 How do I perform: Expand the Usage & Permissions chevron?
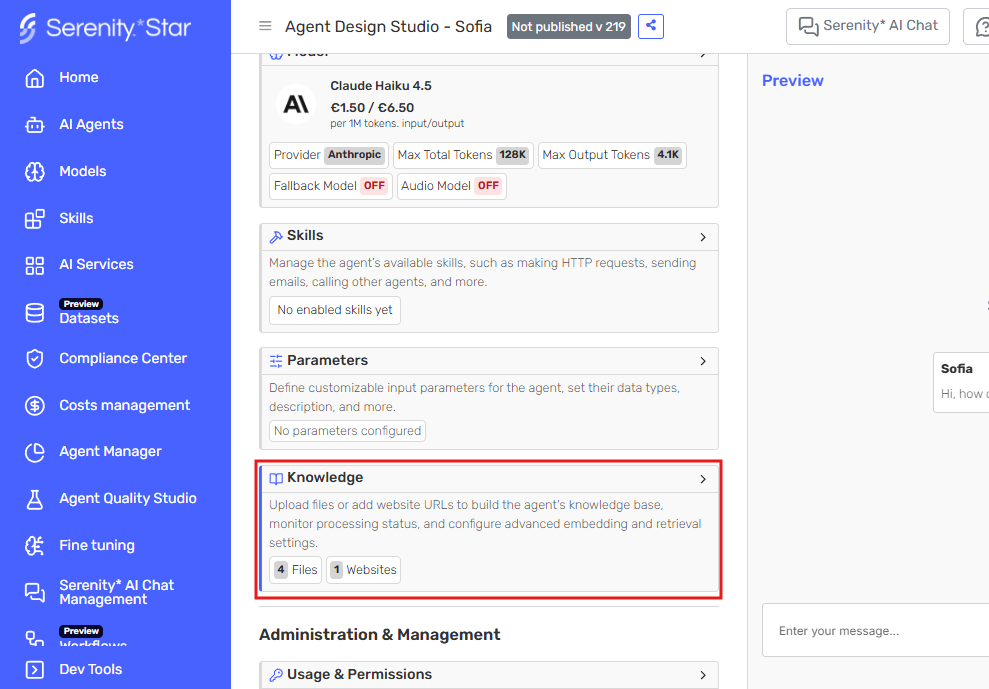click(703, 676)
